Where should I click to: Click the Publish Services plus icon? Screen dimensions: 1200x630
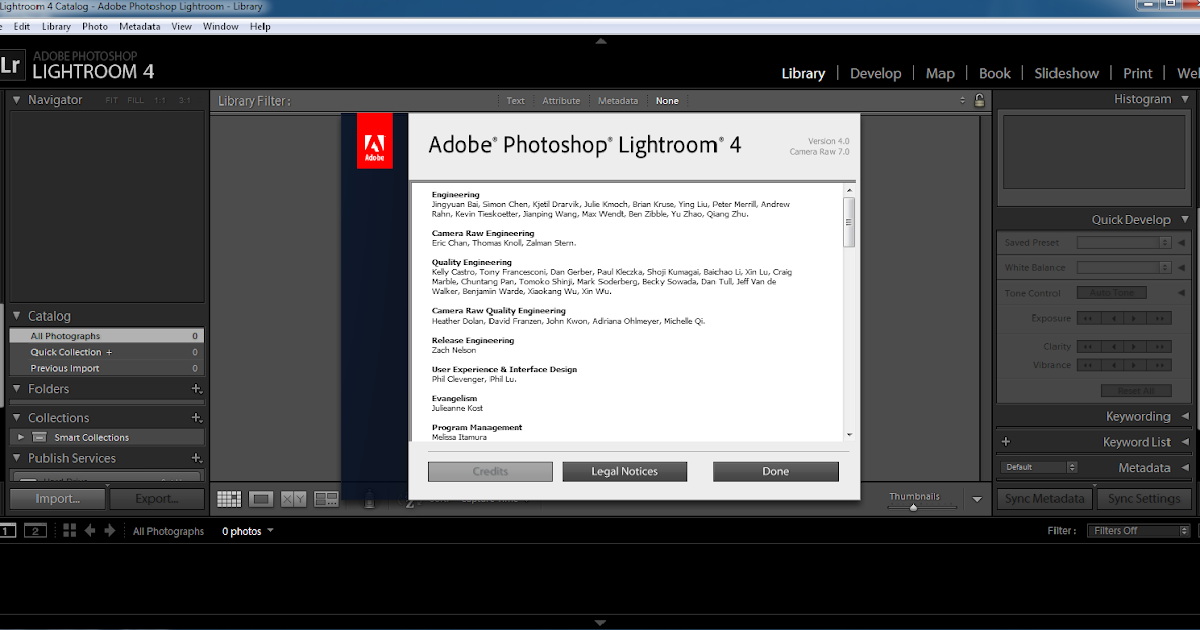tap(196, 458)
